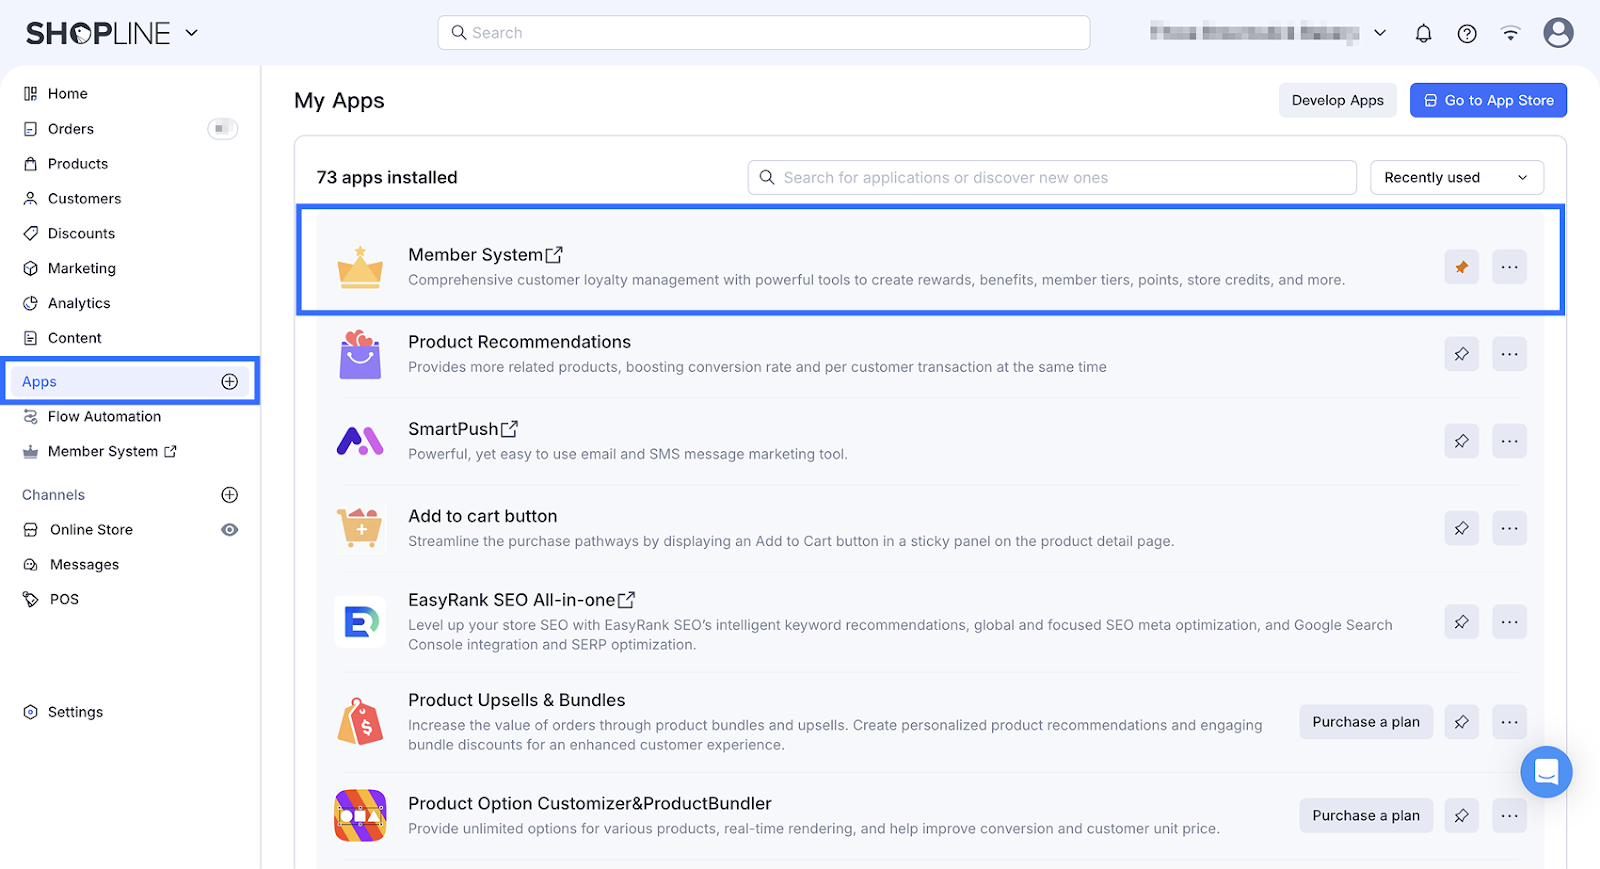Open Flow Automation from the sidebar
Viewport: 1600px width, 869px height.
pos(104,417)
